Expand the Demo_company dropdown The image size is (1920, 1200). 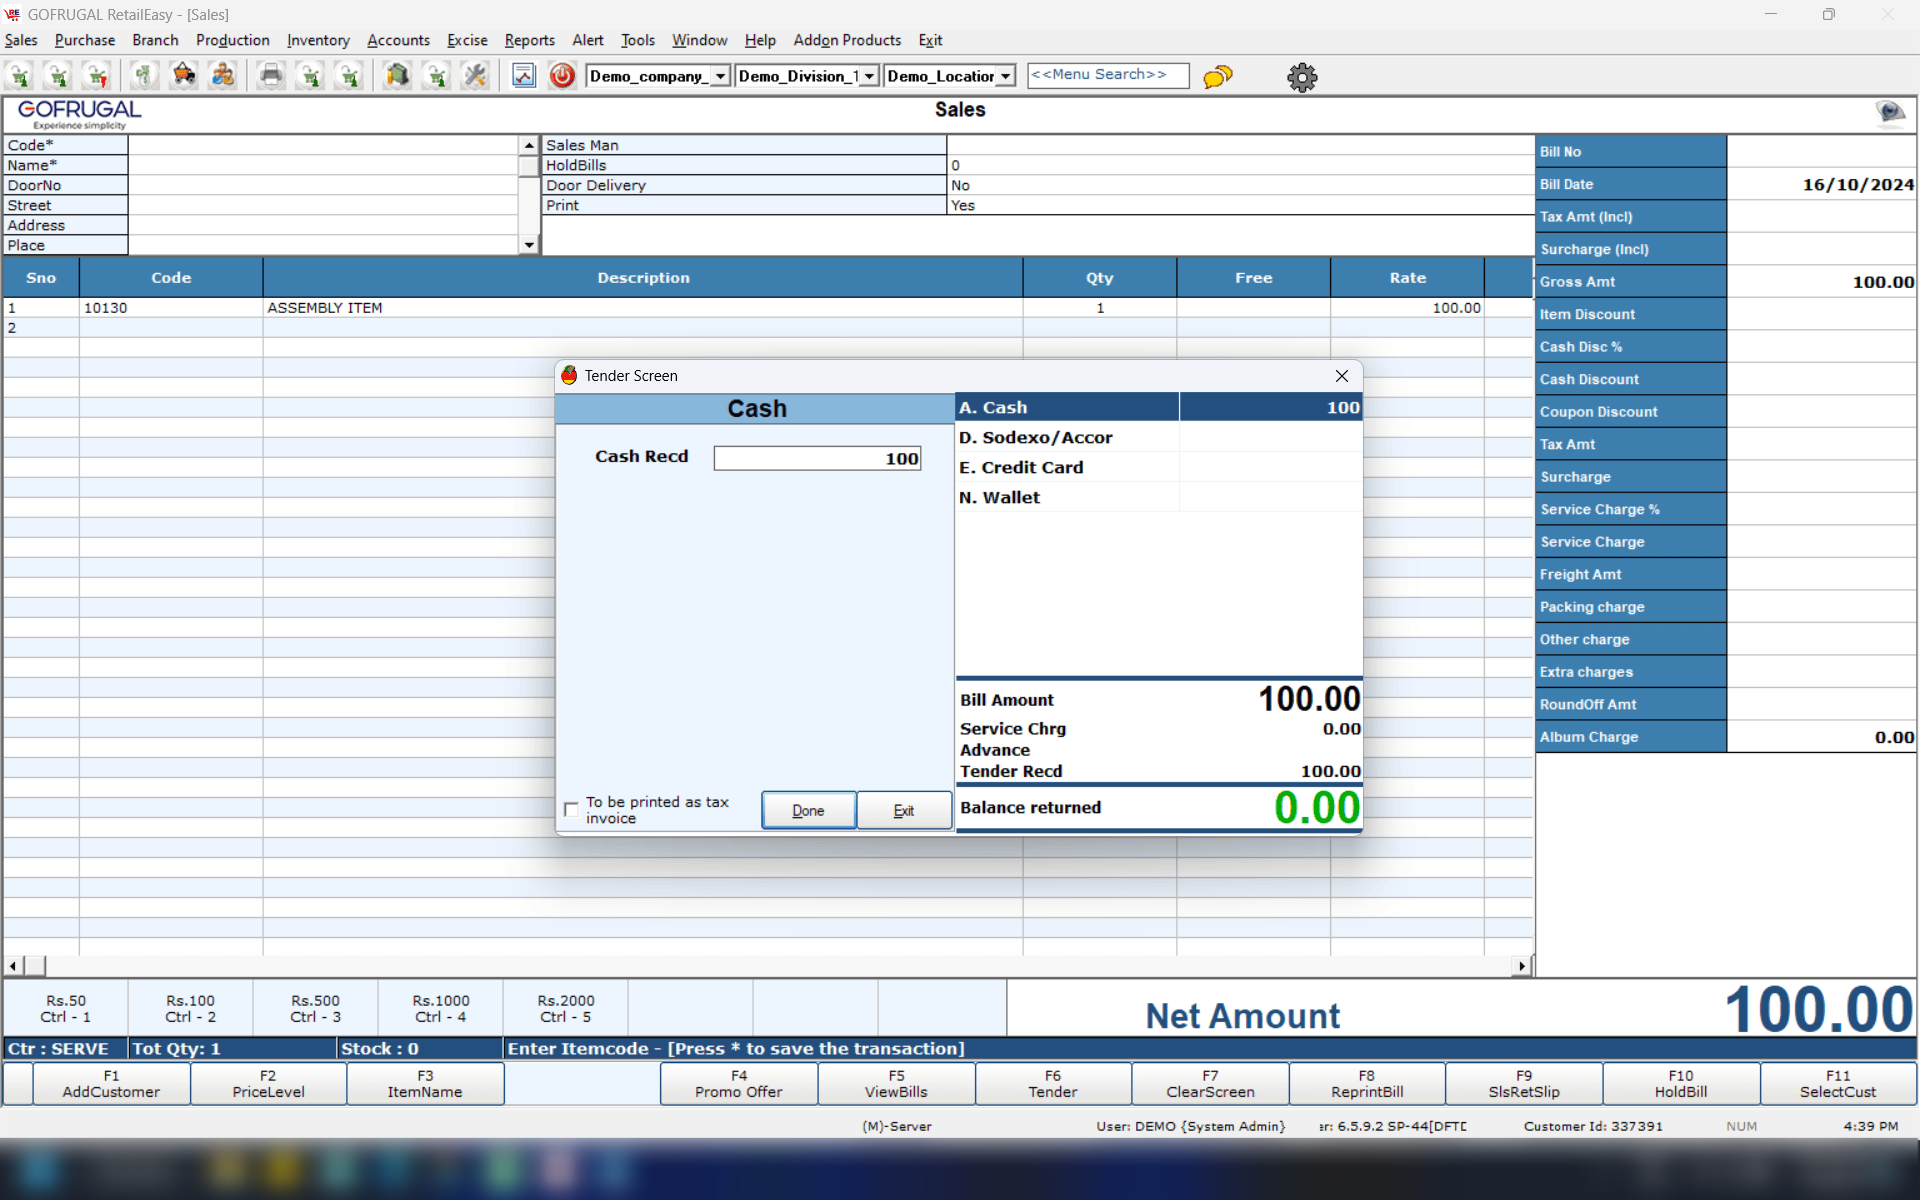(720, 76)
